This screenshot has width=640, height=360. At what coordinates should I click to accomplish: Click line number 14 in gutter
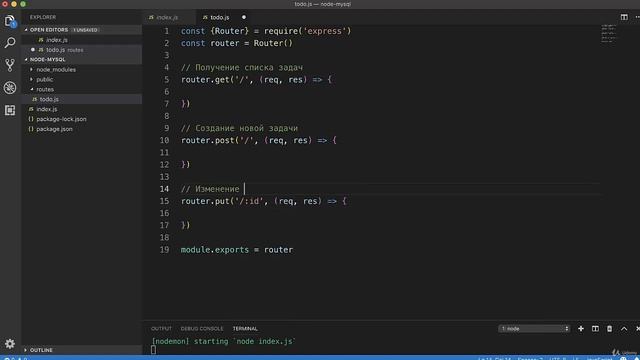(x=164, y=189)
